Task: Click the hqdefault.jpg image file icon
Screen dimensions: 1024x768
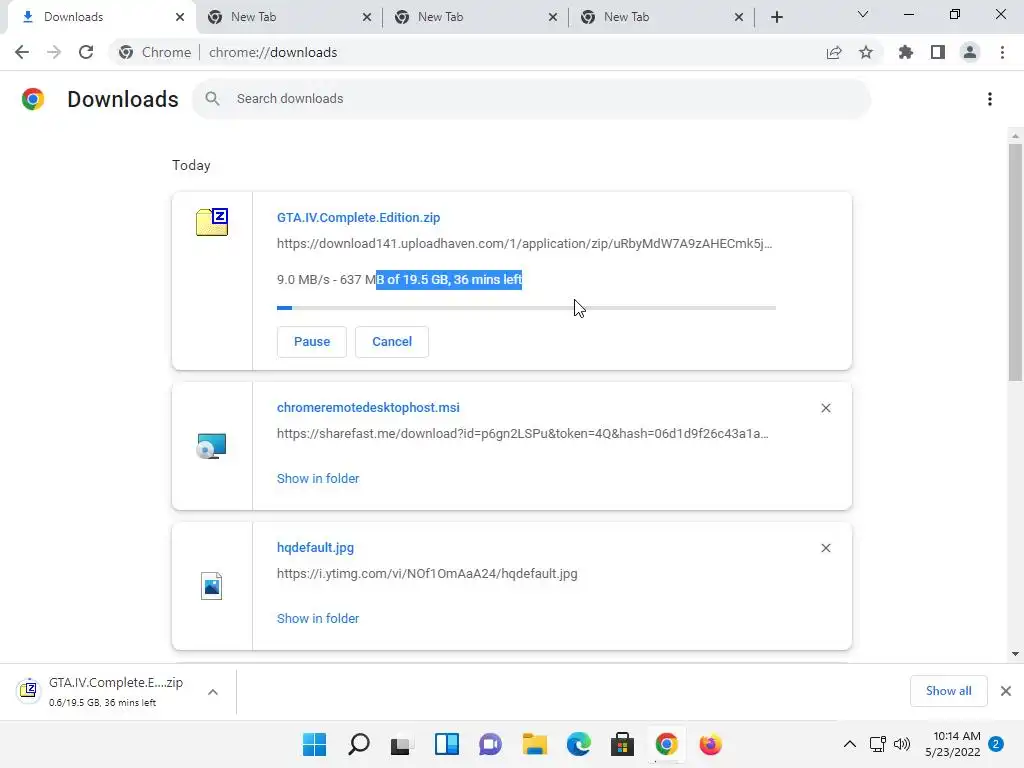Action: [x=212, y=586]
